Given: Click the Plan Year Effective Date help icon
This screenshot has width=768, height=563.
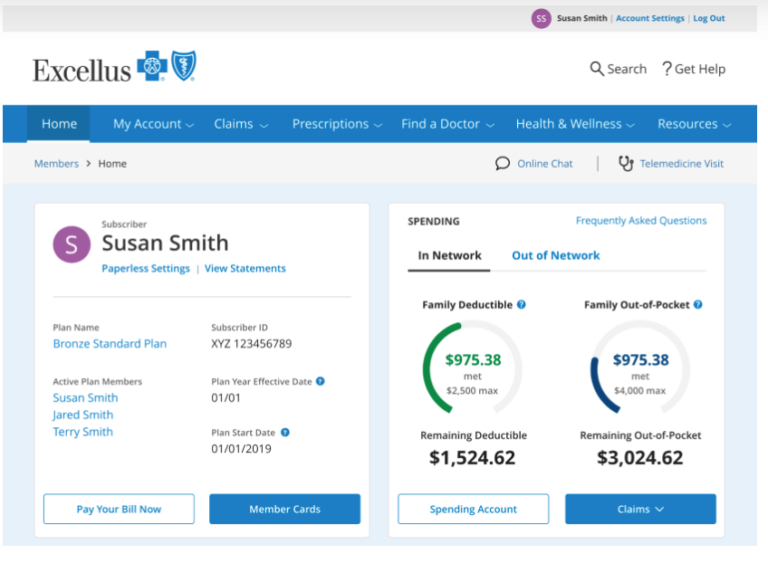Looking at the screenshot, I should point(320,381).
